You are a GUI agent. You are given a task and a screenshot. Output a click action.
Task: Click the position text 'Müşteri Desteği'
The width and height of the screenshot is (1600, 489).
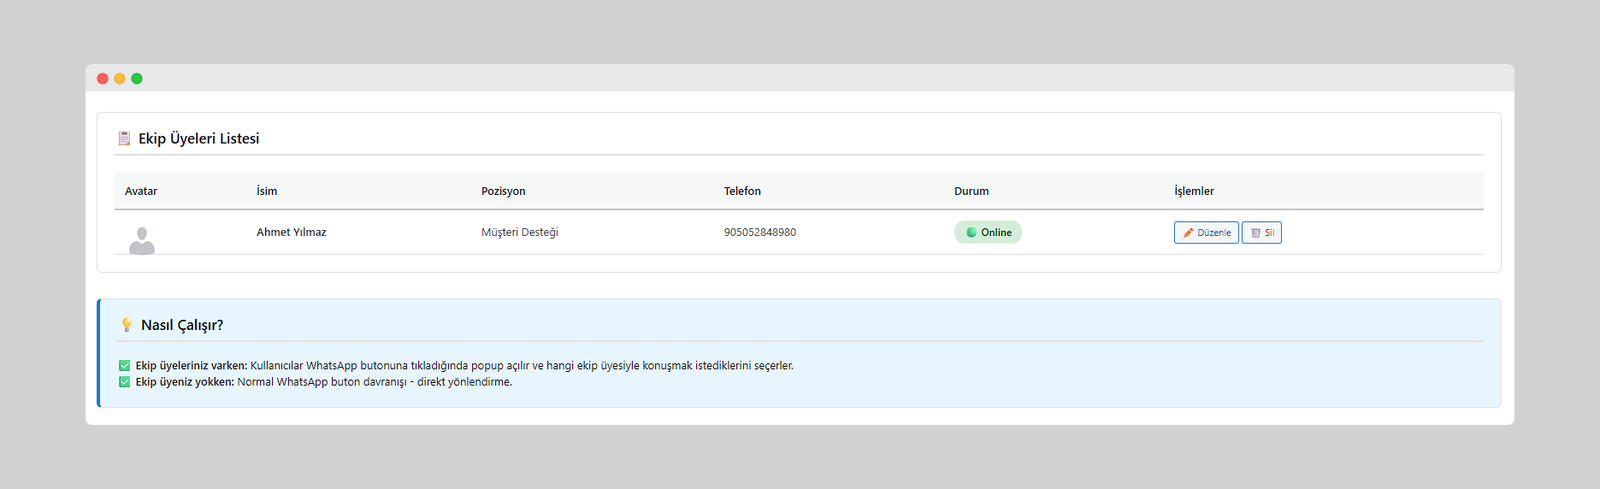click(x=520, y=232)
